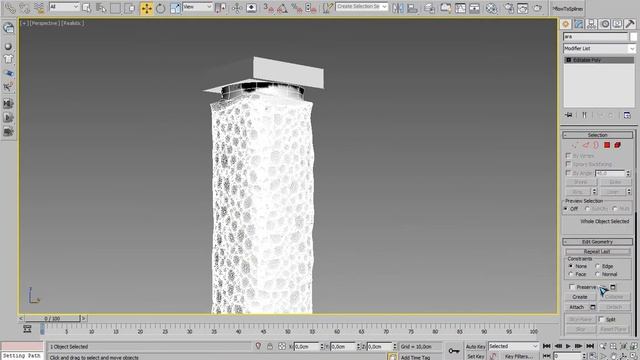
Task: Open the reference coordinate 'View' dropdown
Action: [198, 7]
